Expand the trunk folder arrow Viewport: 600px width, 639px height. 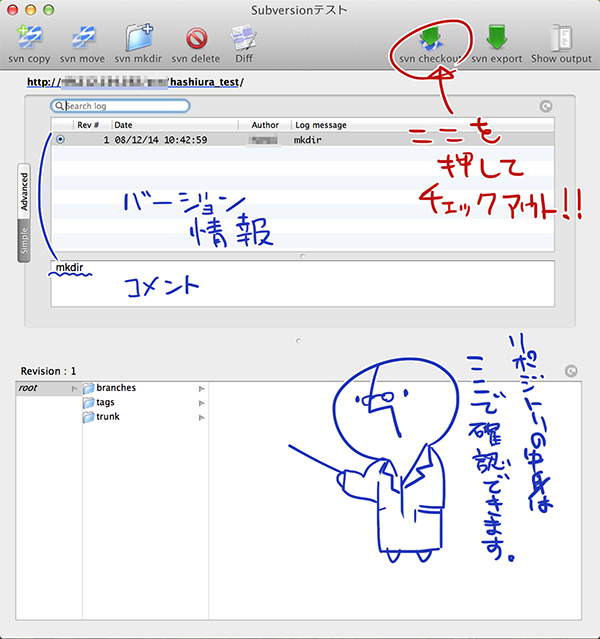[202, 416]
